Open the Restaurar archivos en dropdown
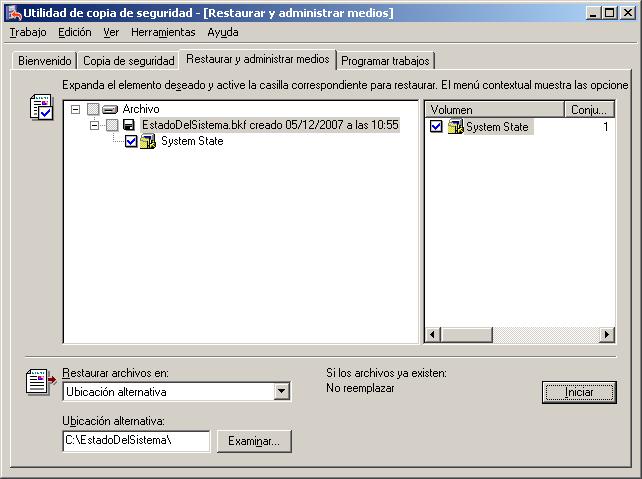This screenshot has width=642, height=479. coord(281,391)
